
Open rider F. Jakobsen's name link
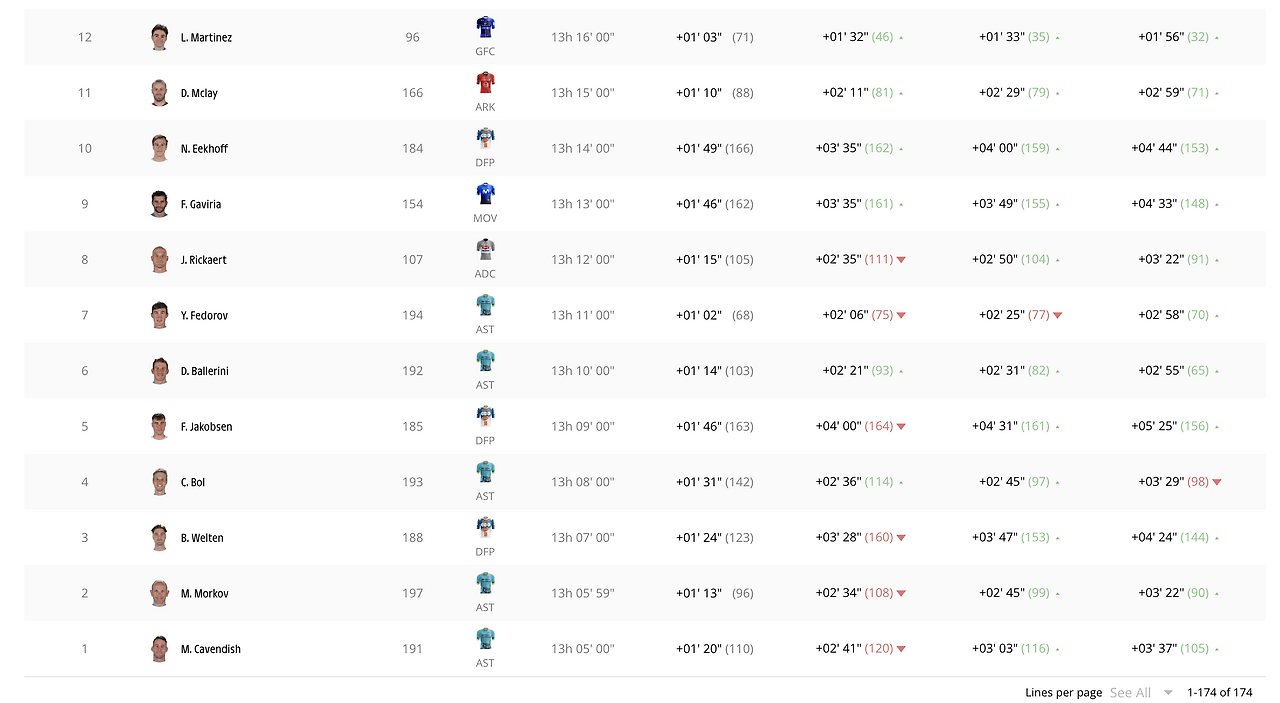click(x=206, y=426)
